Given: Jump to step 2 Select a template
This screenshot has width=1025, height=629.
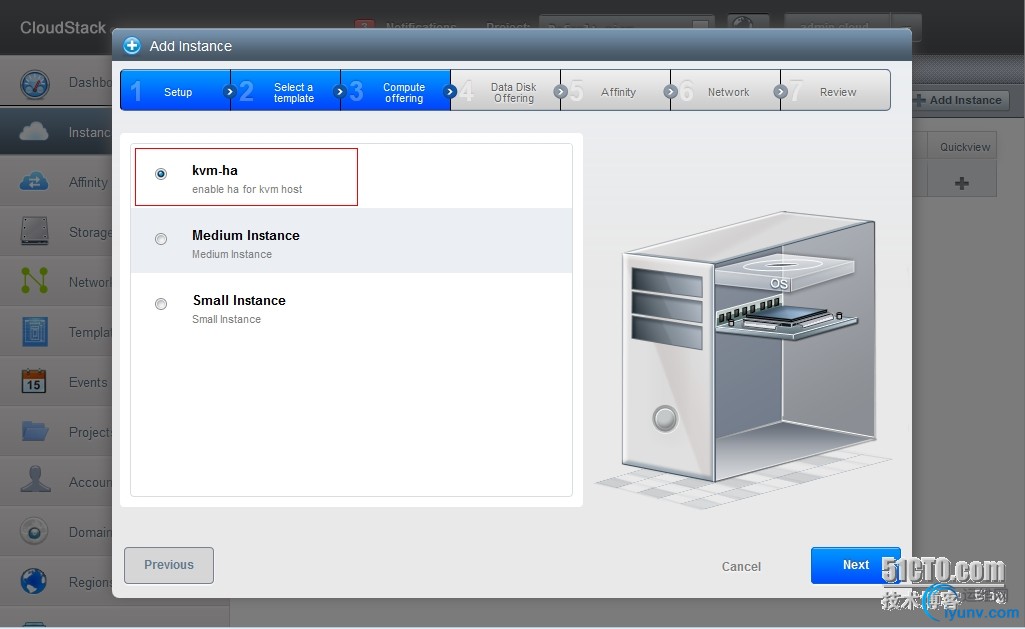Looking at the screenshot, I should (286, 90).
